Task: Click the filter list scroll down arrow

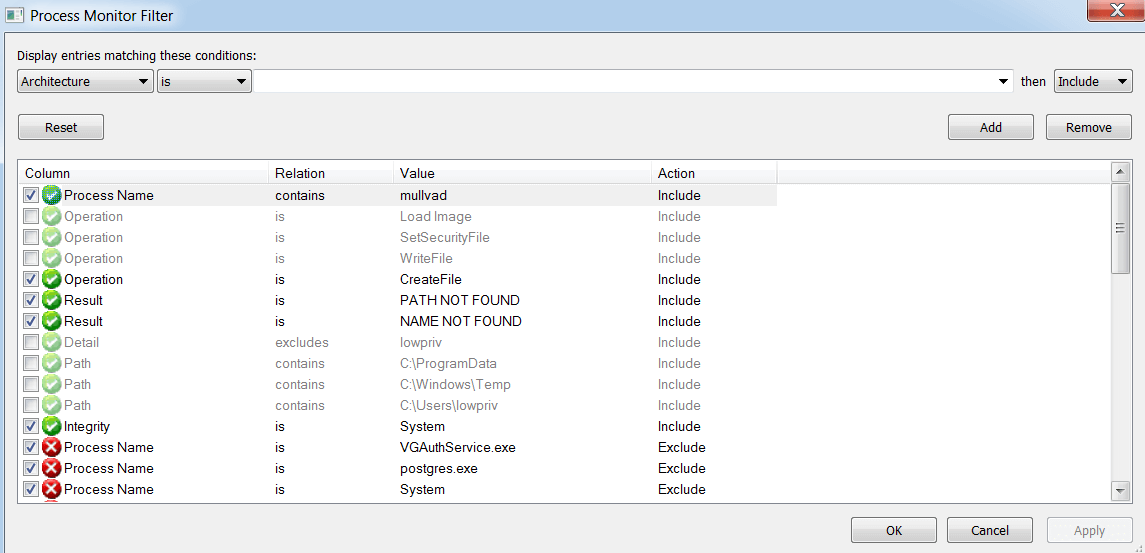Action: (1119, 490)
